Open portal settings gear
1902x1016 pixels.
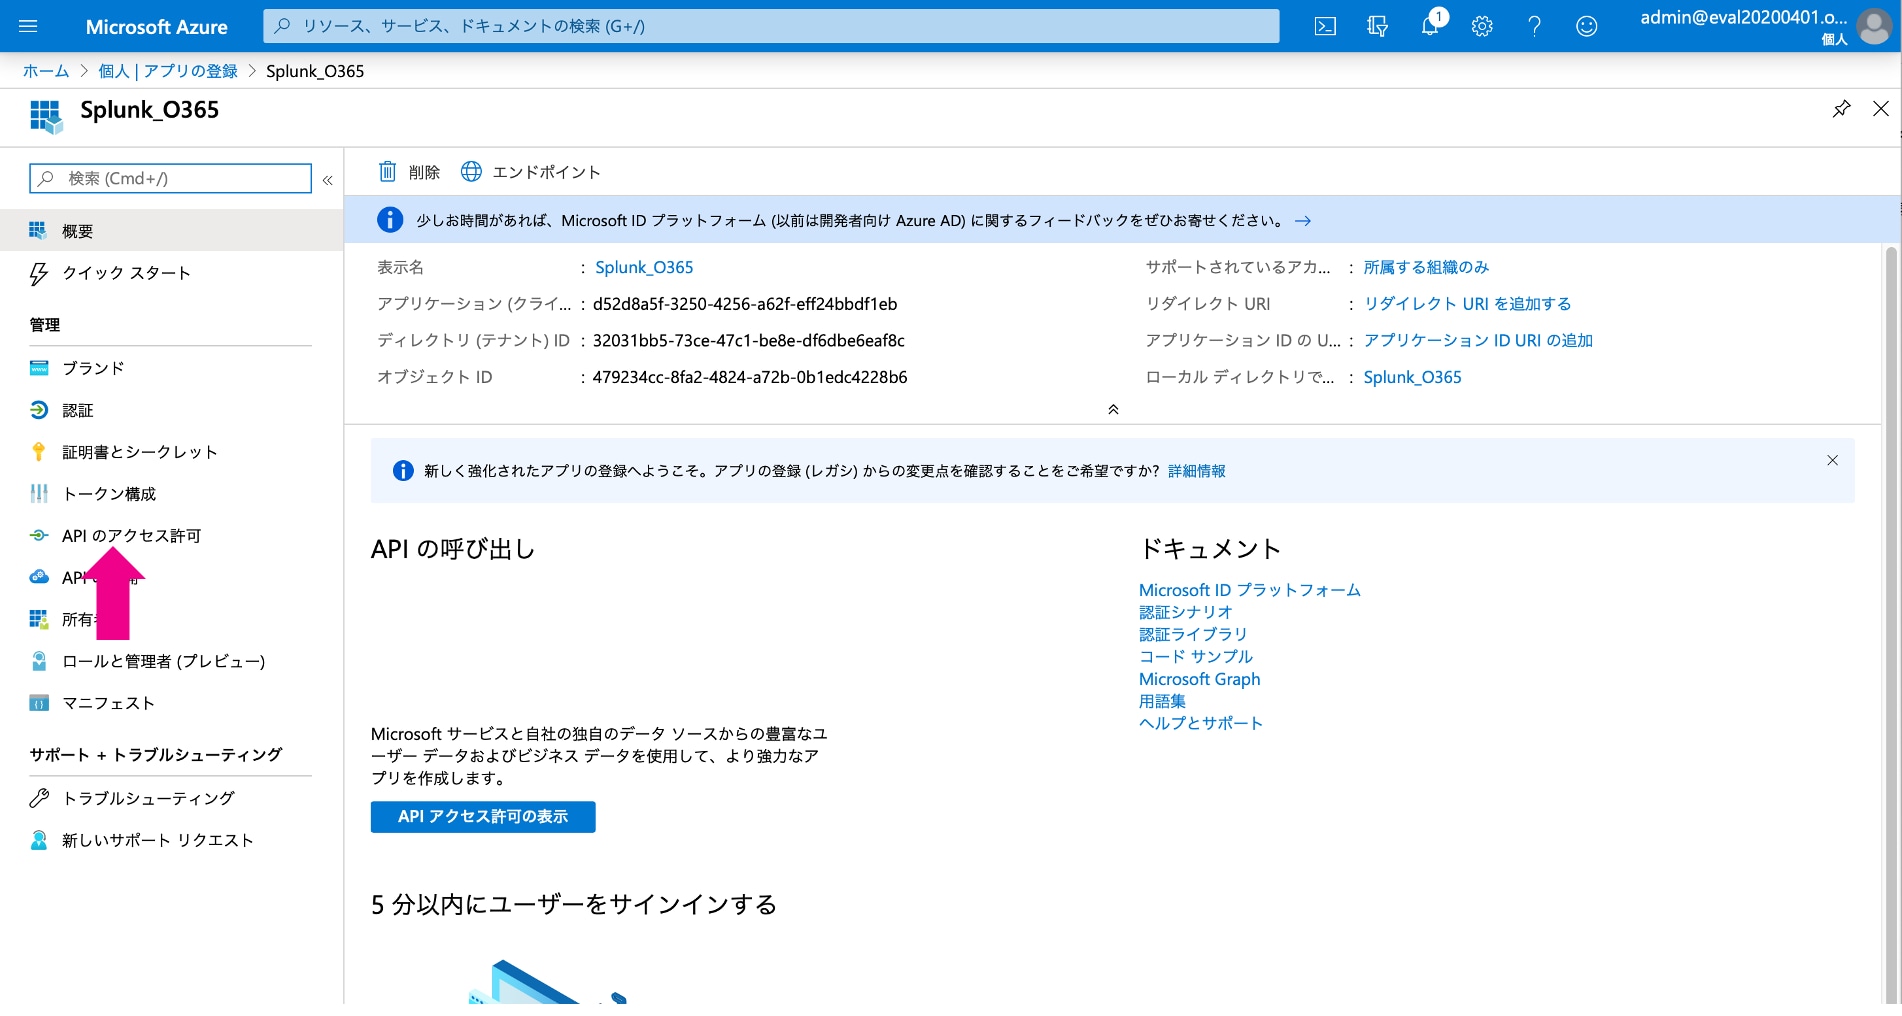(x=1482, y=26)
